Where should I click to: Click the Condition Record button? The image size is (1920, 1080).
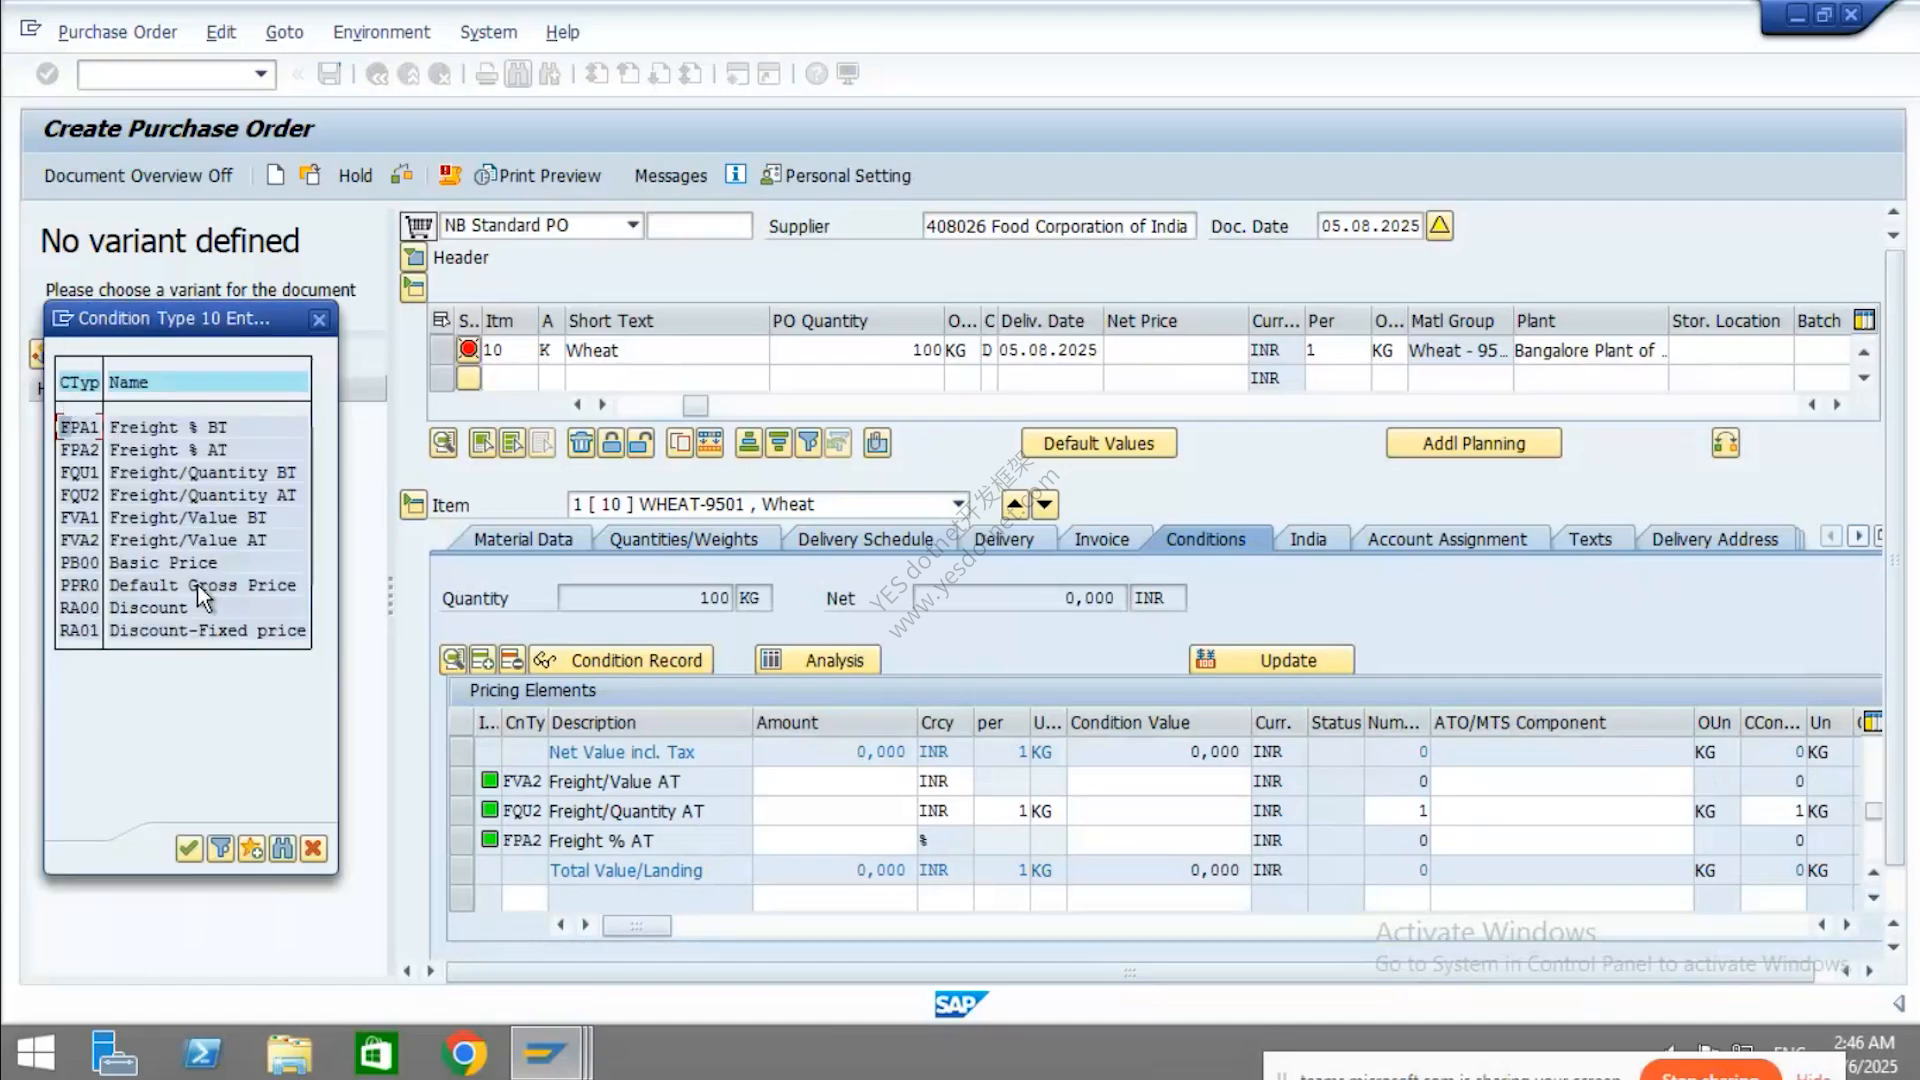coord(621,660)
